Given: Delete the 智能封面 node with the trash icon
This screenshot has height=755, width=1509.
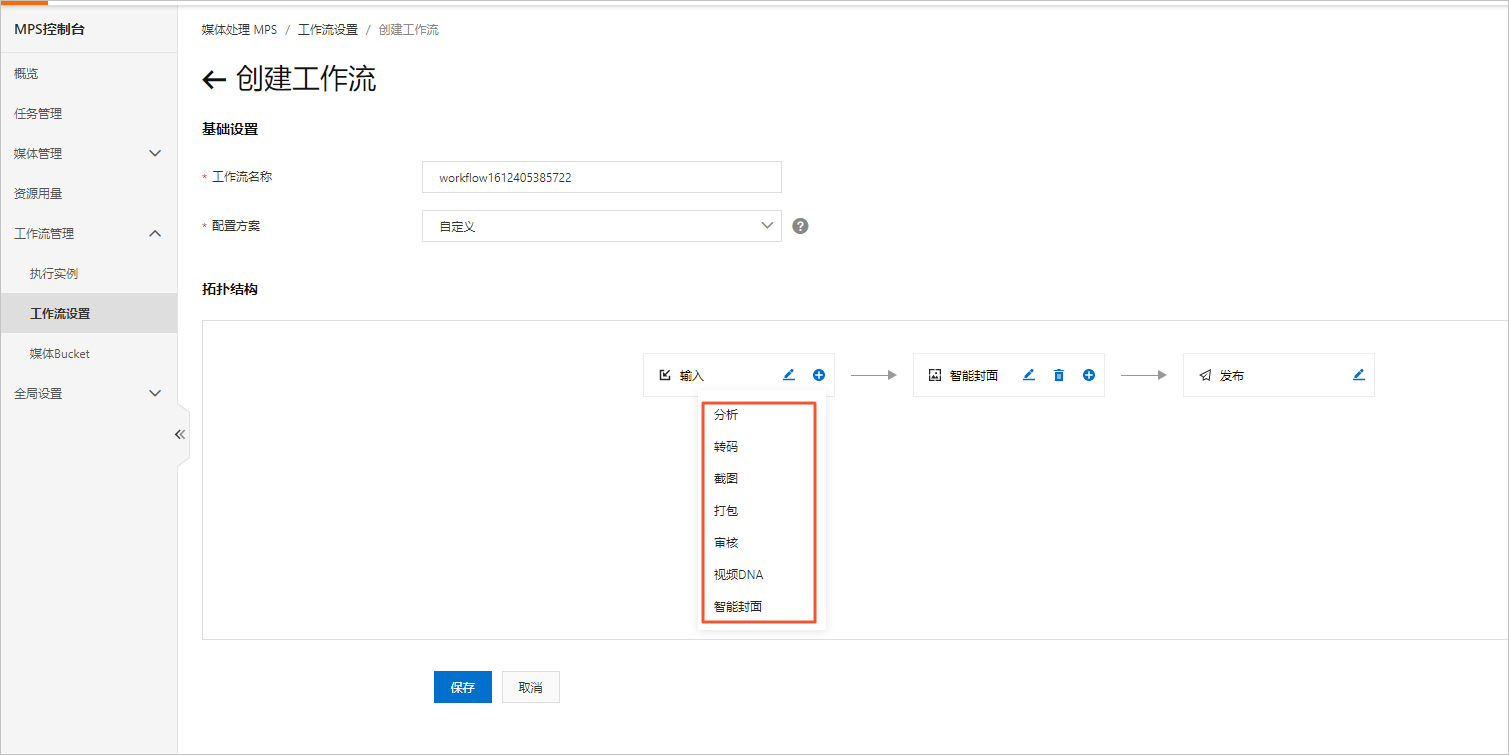Looking at the screenshot, I should 1059,375.
